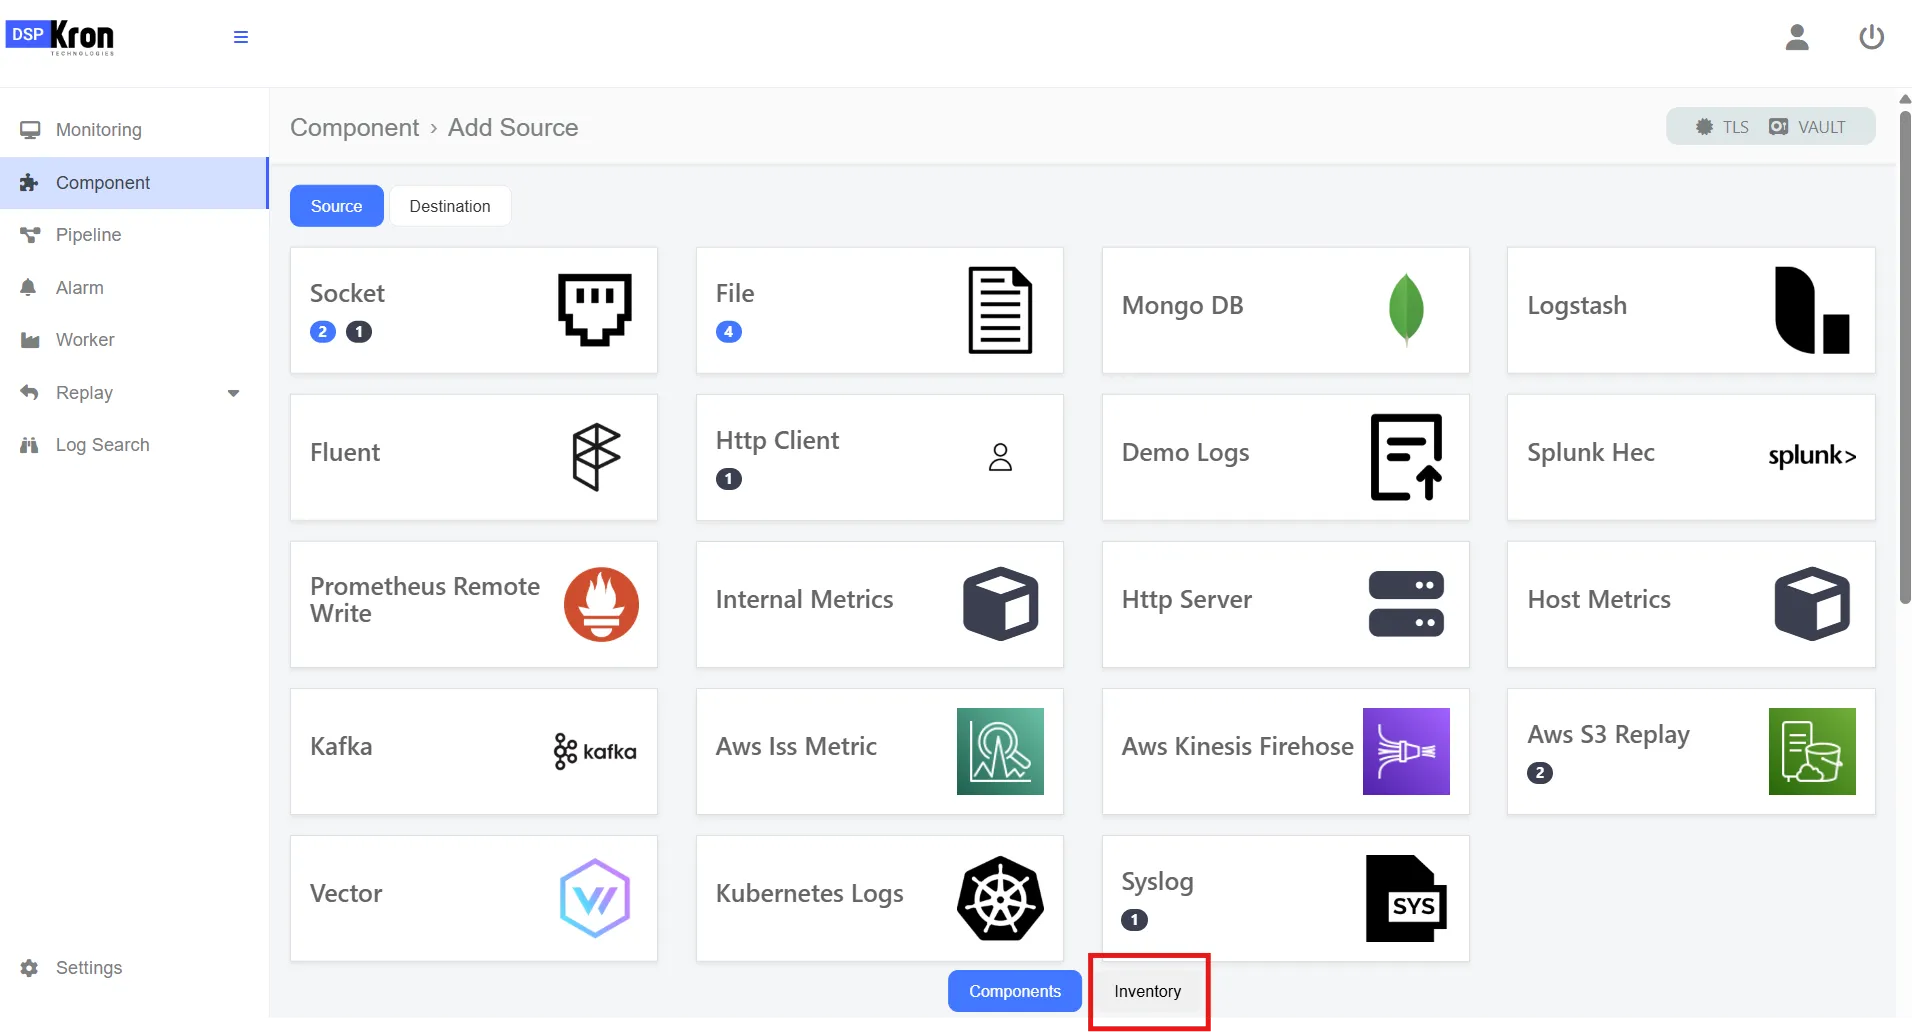Select the Mongo DB card title
The height and width of the screenshot is (1032, 1912).
pyautogui.click(x=1182, y=306)
